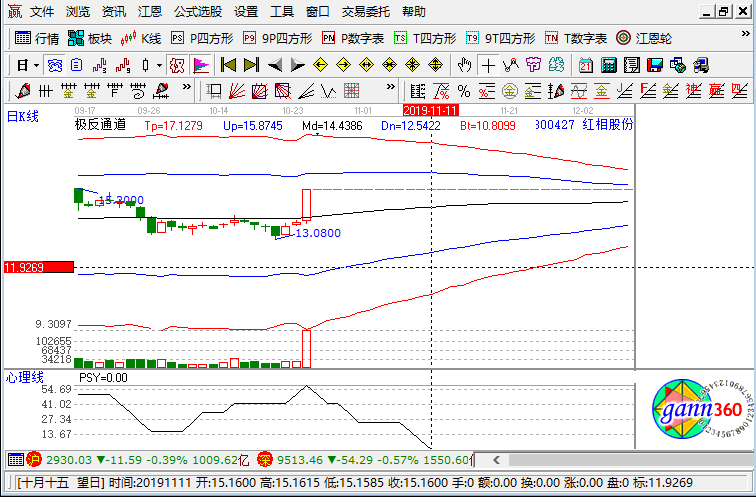Select the 赢 angle-line tool
Image resolution: width=756 pixels, height=497 pixels.
tap(716, 91)
